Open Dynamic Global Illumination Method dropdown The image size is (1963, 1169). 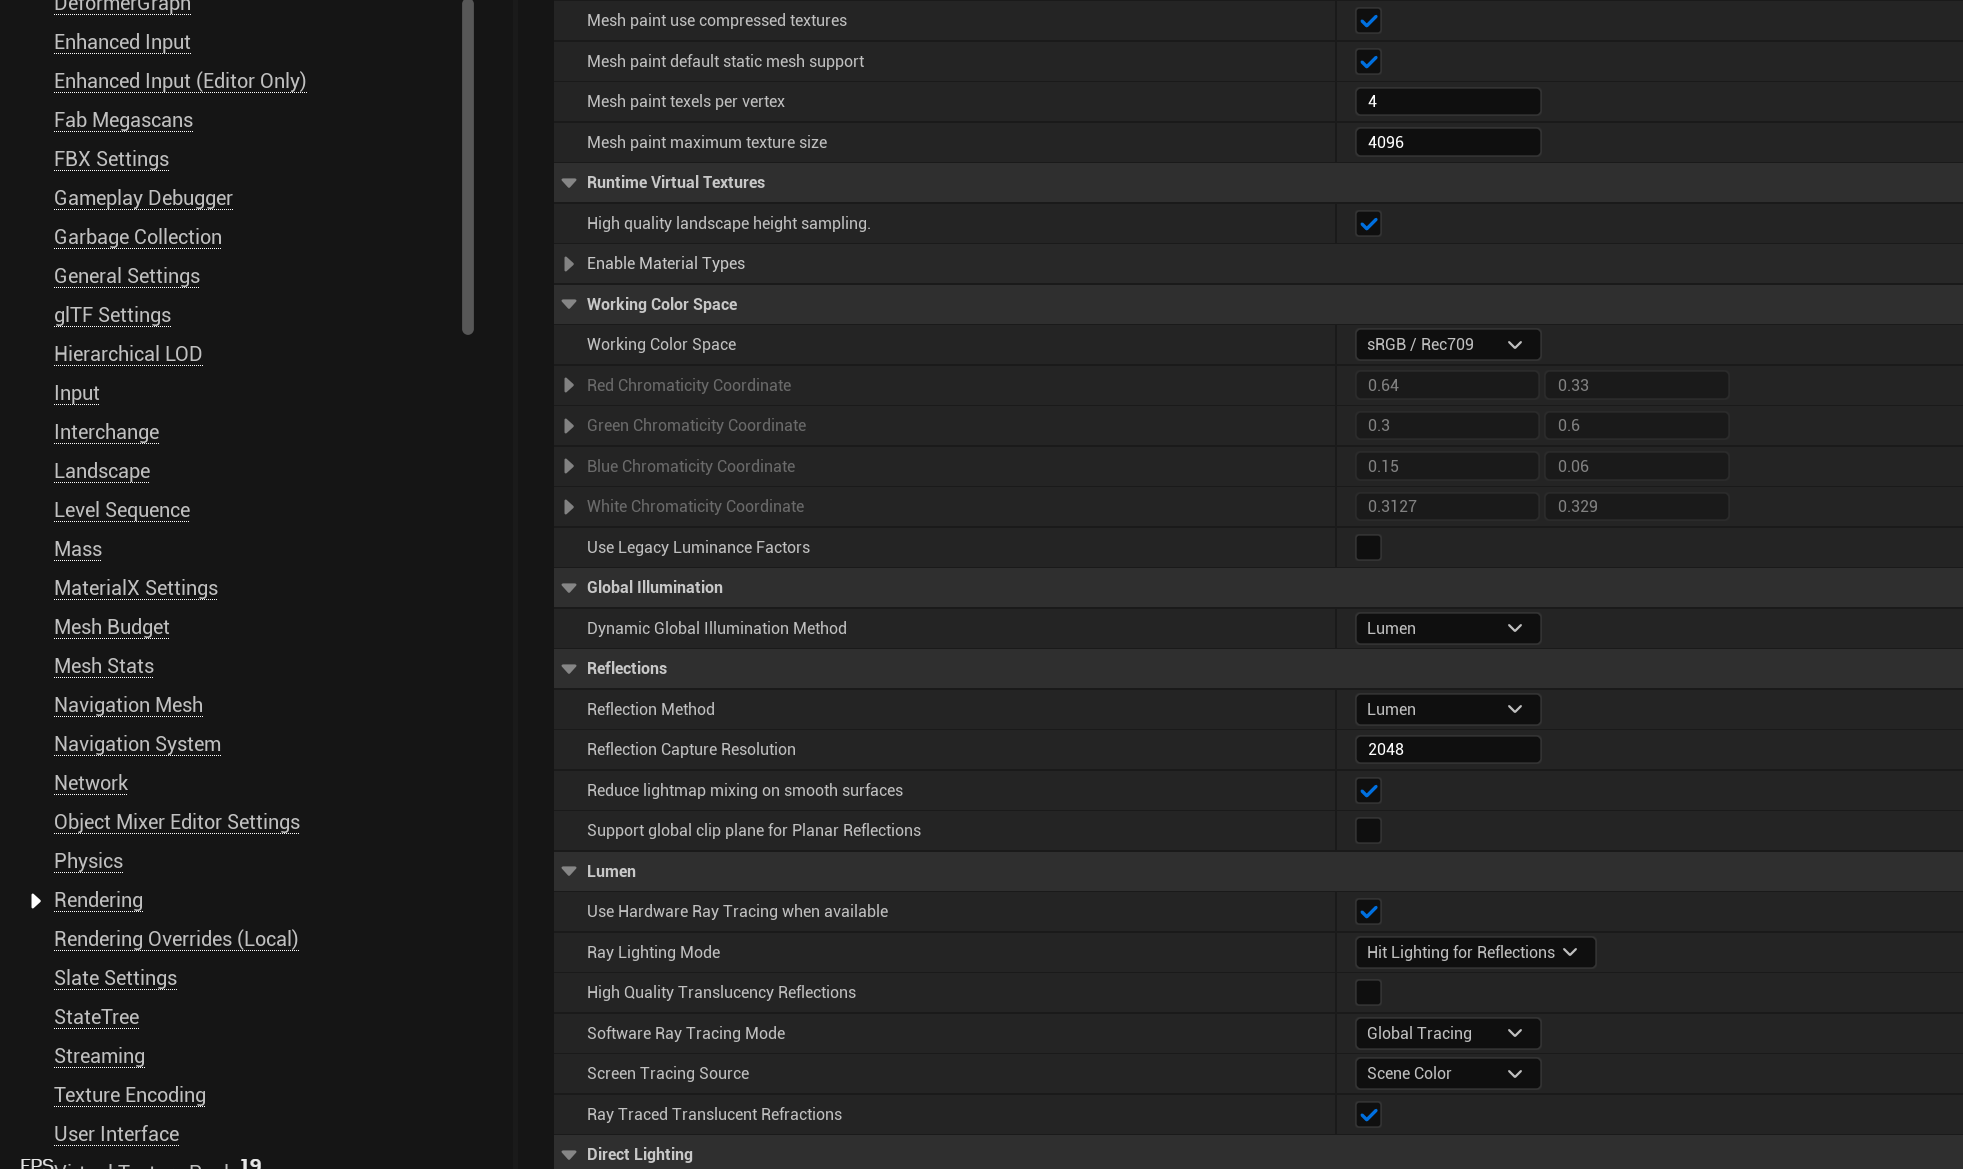[1446, 629]
